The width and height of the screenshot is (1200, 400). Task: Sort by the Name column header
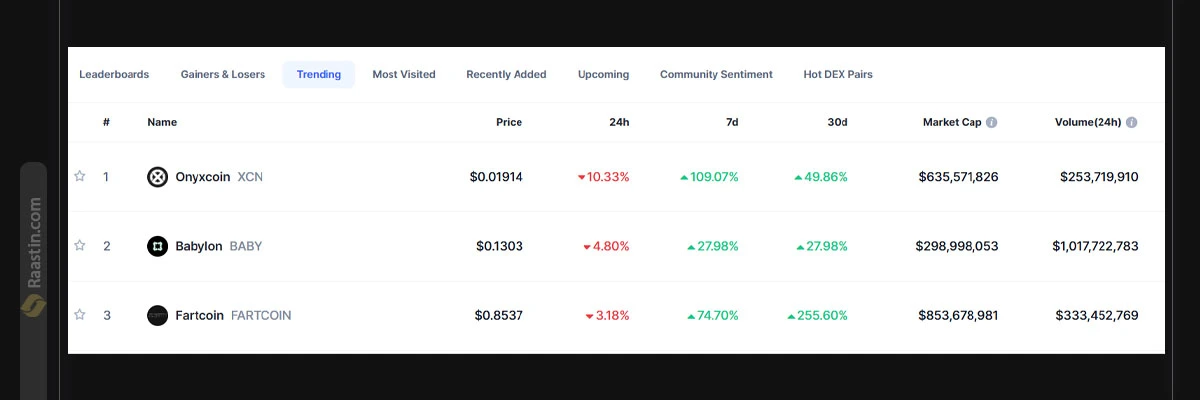[162, 122]
